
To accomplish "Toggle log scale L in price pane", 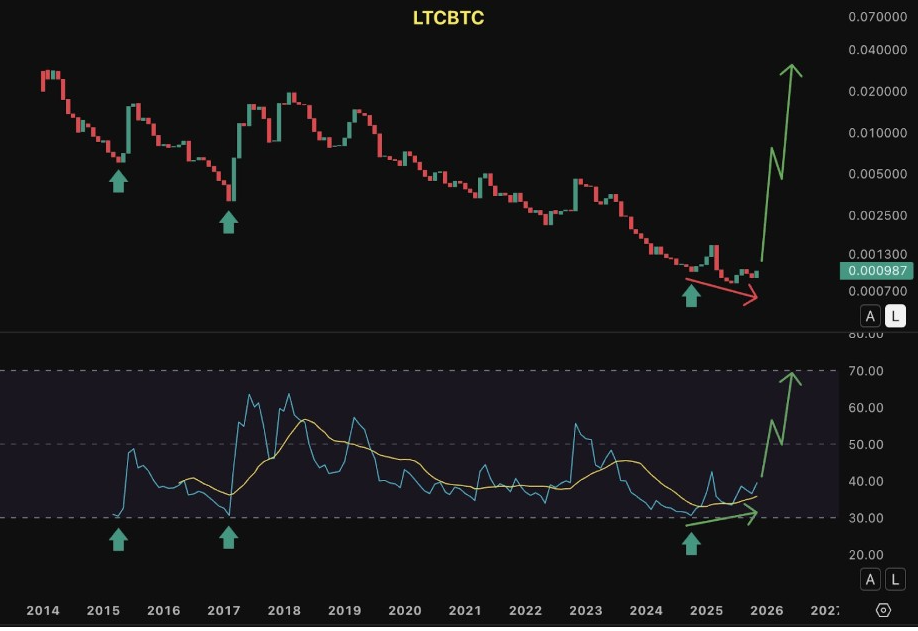I will tap(895, 316).
